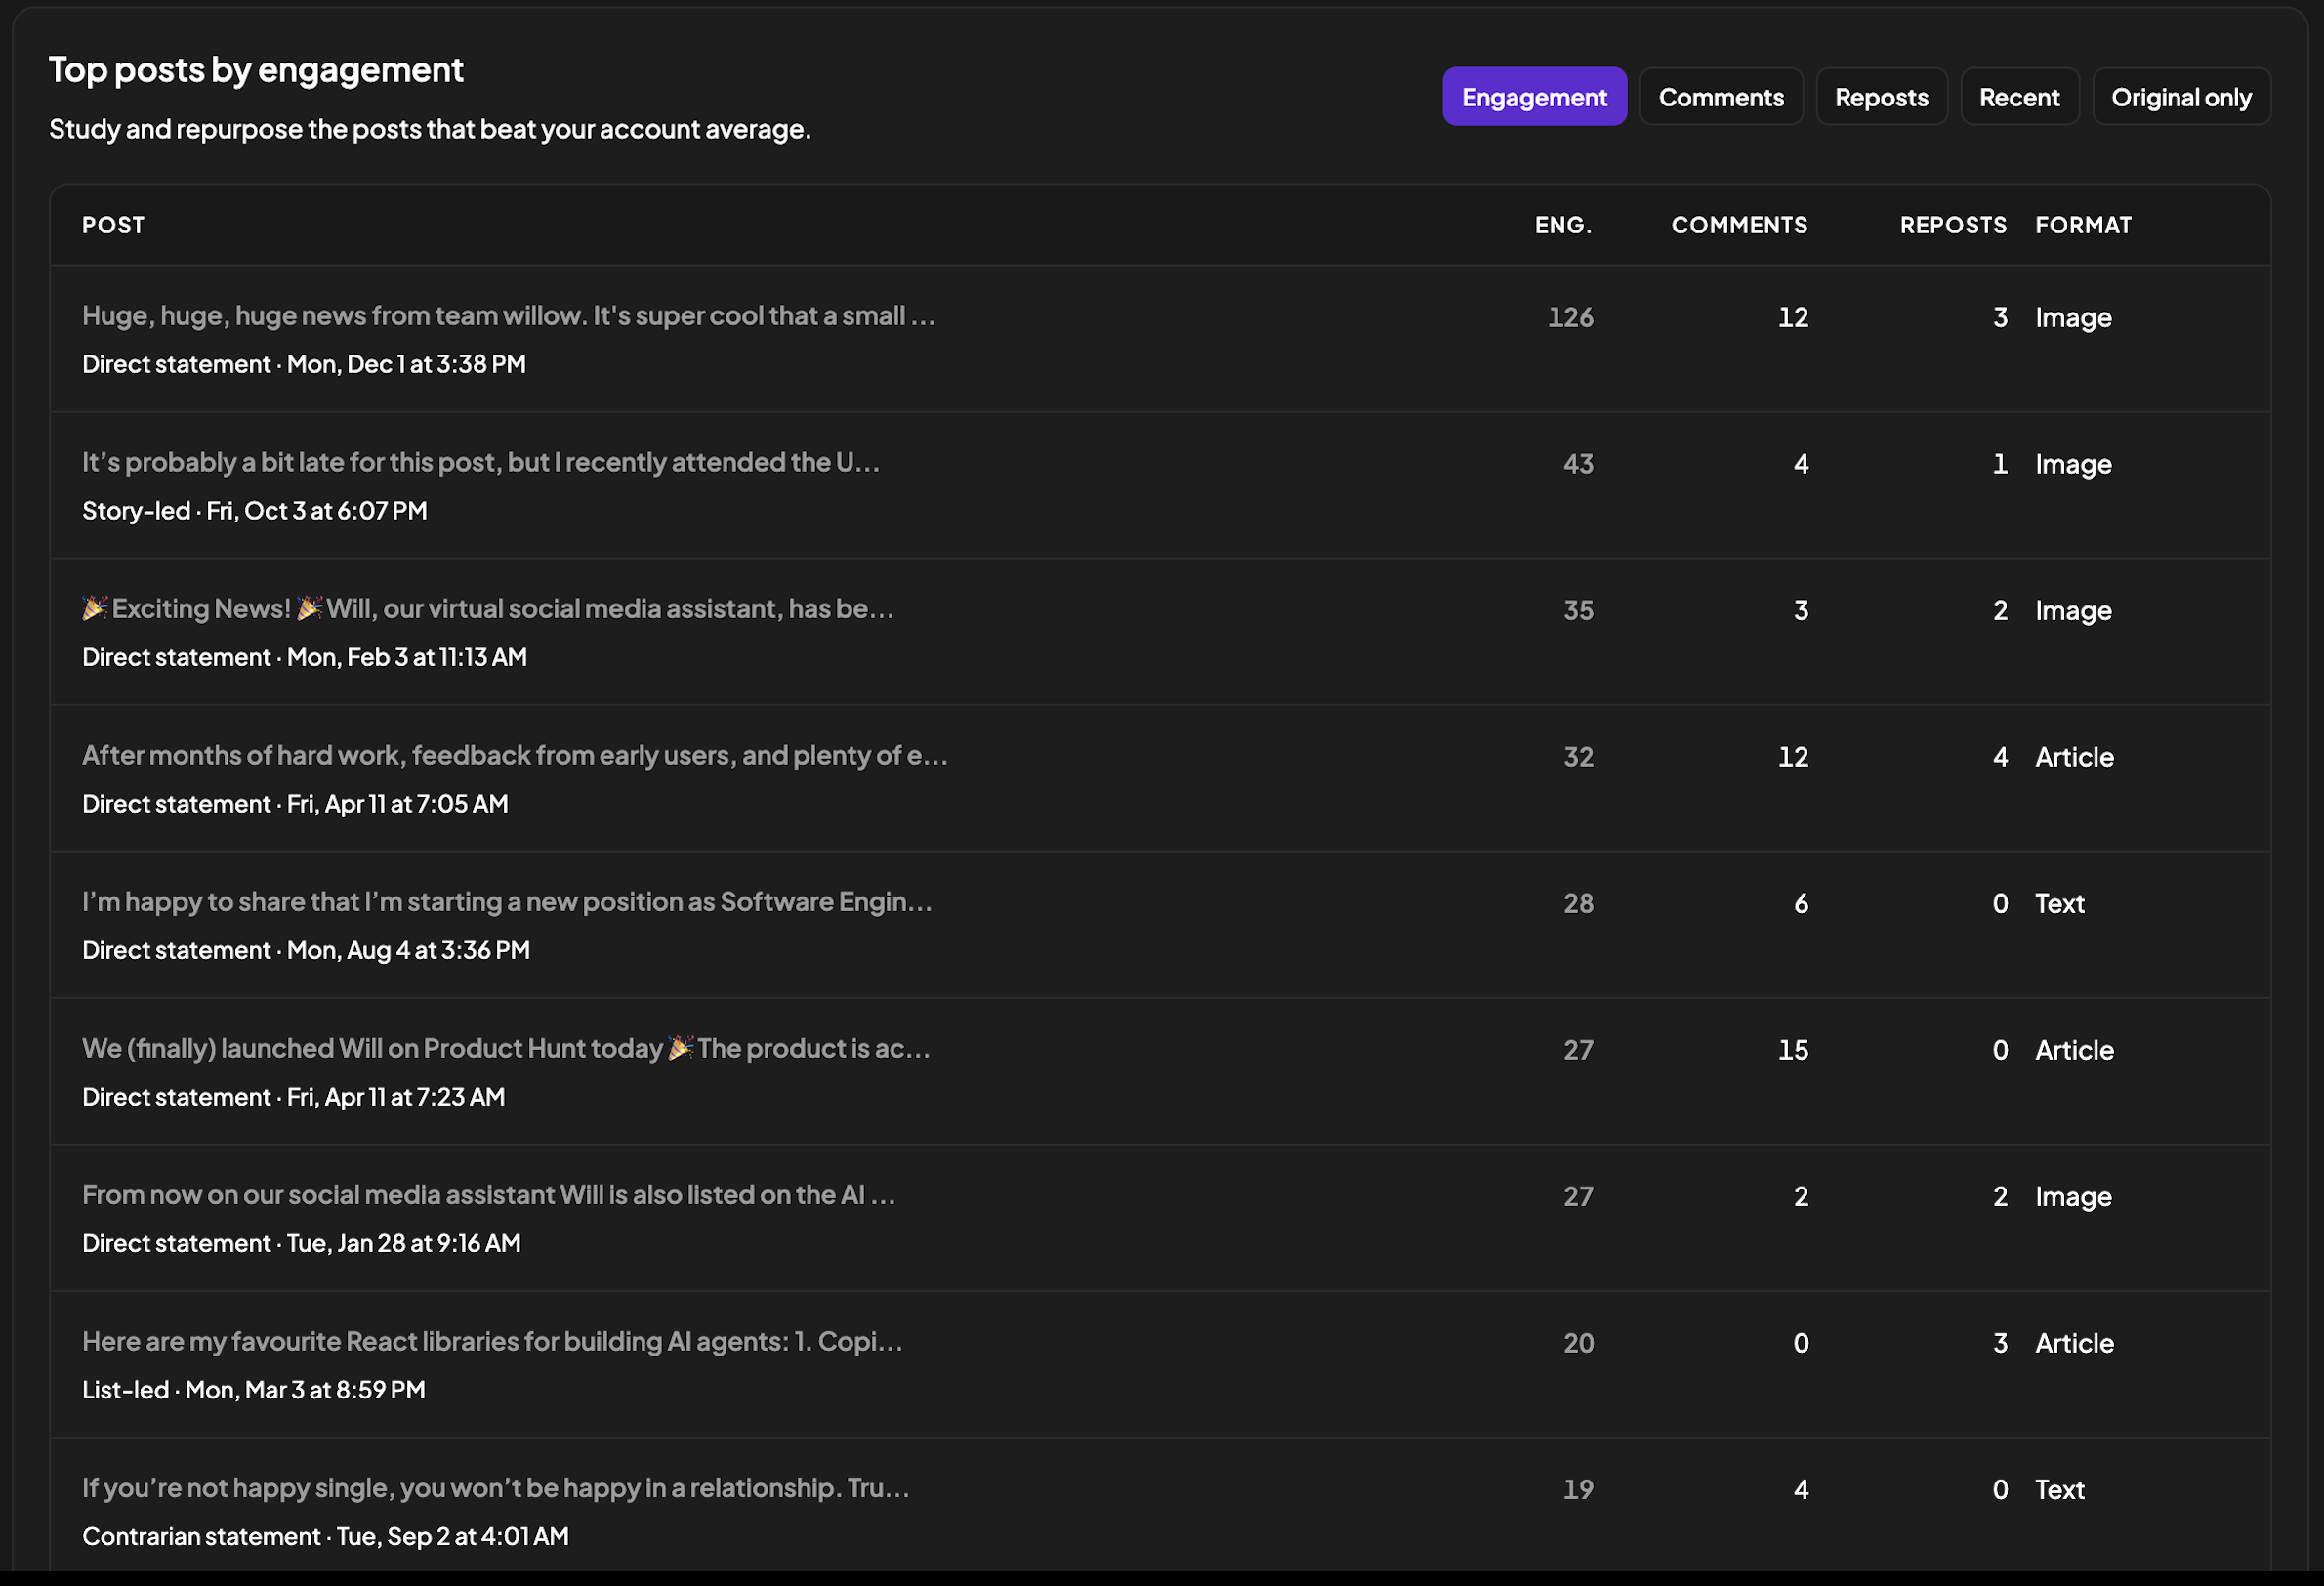The image size is (2324, 1586).
Task: Open the 'After months of hard work' post
Action: [515, 755]
